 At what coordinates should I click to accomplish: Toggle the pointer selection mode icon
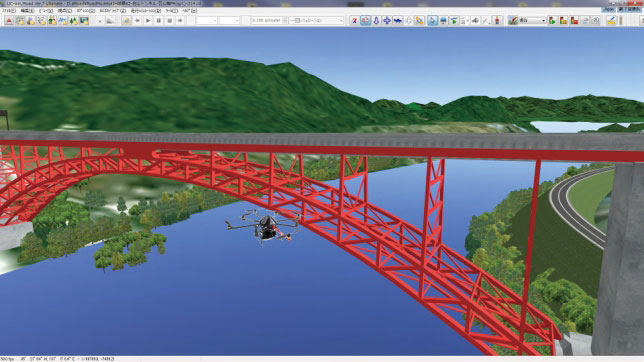(432, 21)
